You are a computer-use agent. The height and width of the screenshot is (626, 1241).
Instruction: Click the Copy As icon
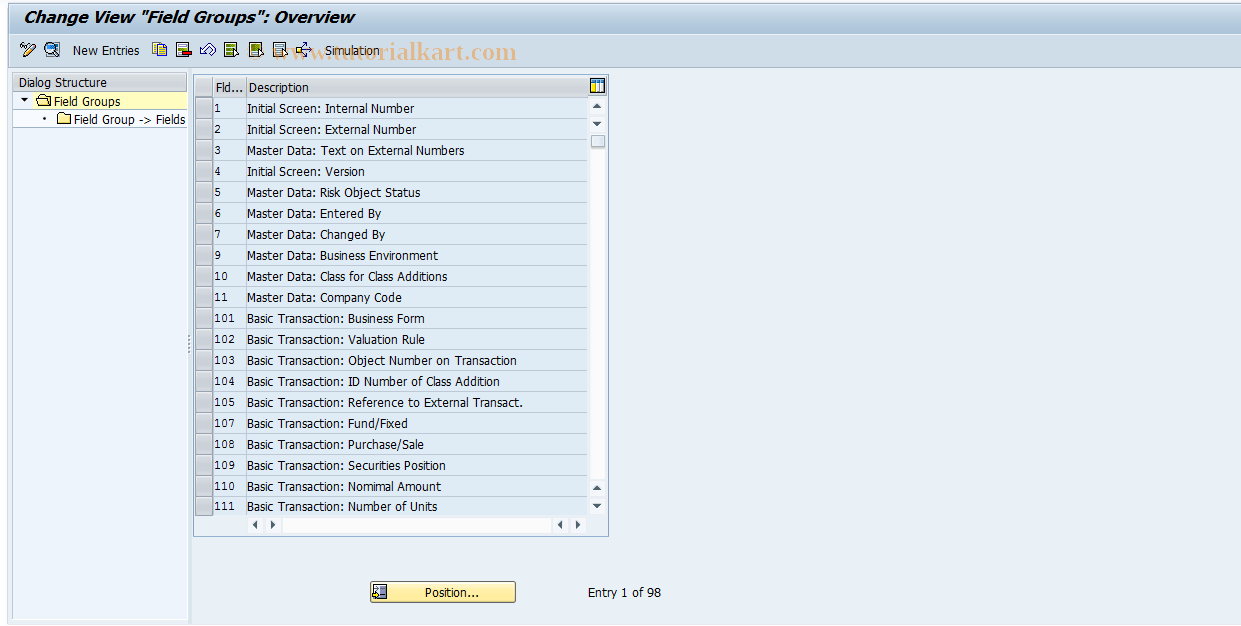[x=160, y=50]
